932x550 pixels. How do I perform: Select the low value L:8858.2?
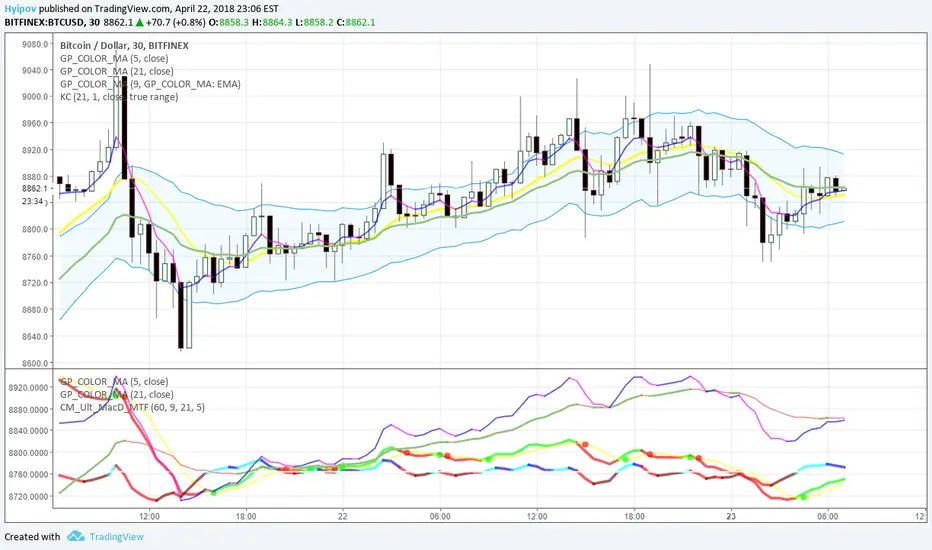(x=314, y=22)
